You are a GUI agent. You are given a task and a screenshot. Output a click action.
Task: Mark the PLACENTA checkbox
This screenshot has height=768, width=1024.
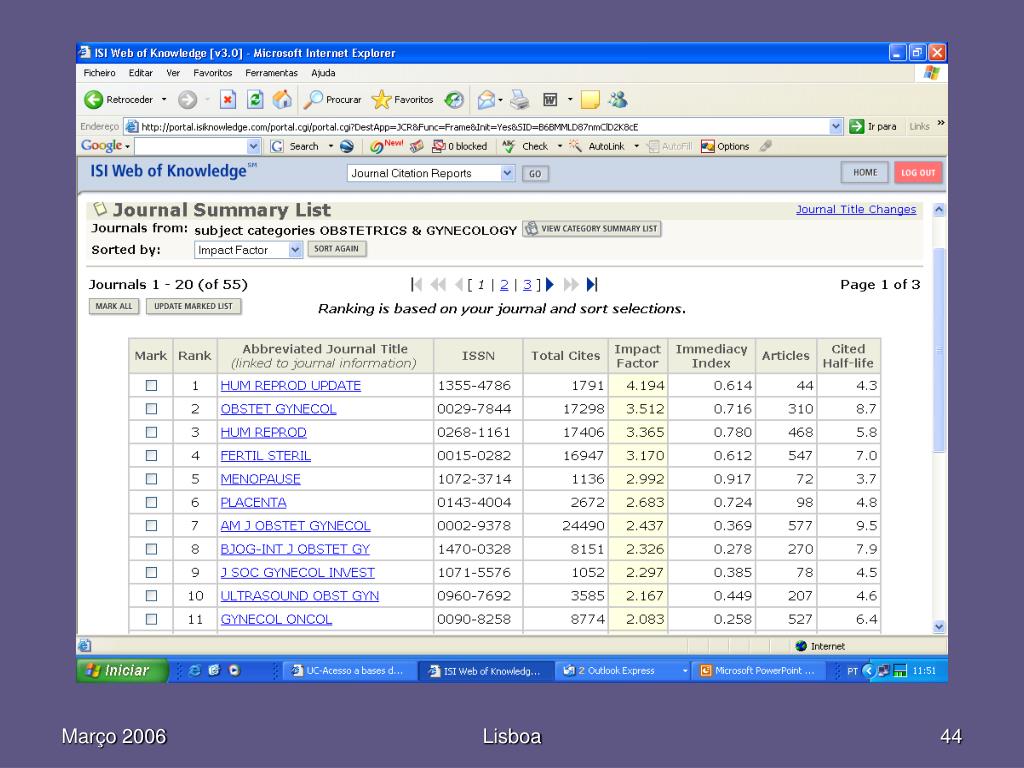pos(152,502)
